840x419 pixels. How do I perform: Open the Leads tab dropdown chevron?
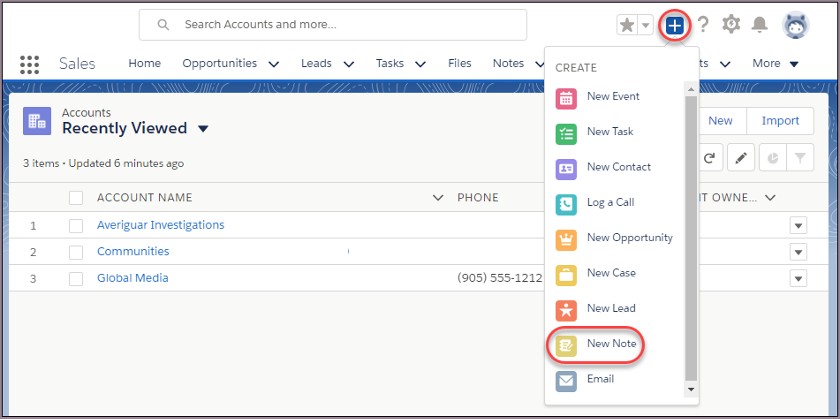click(349, 64)
